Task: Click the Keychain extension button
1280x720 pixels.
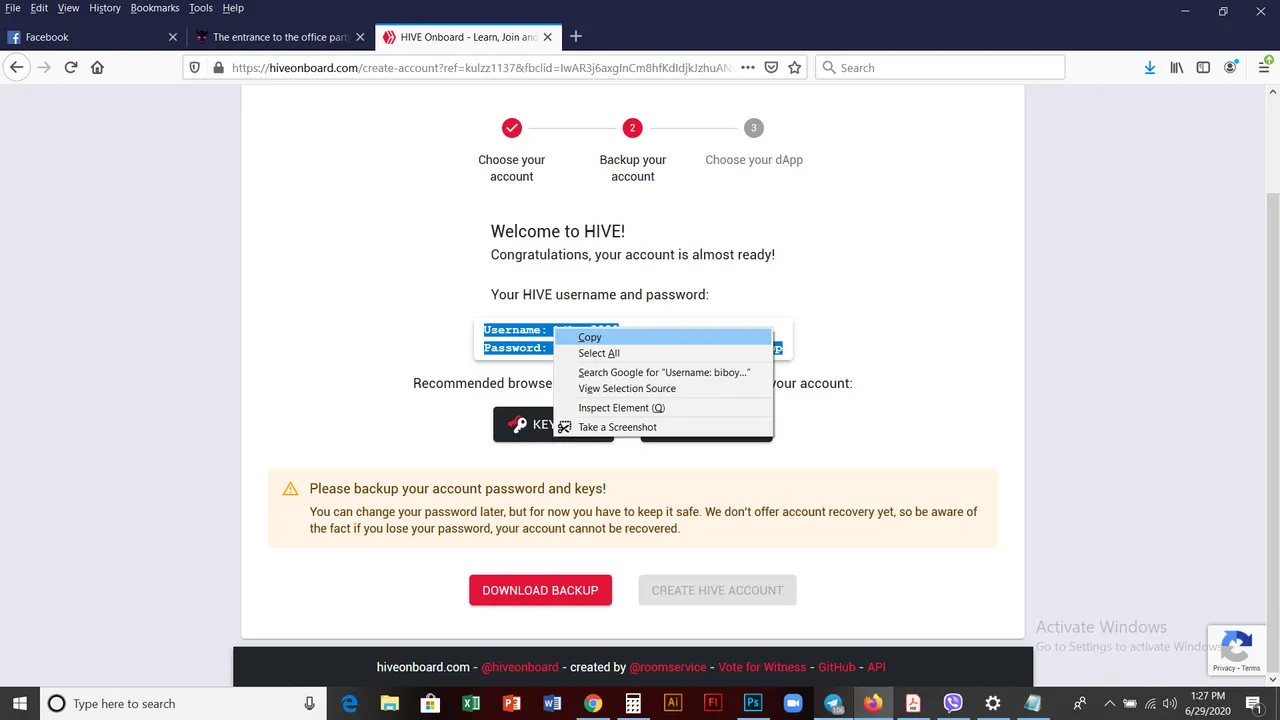Action: tap(523, 424)
